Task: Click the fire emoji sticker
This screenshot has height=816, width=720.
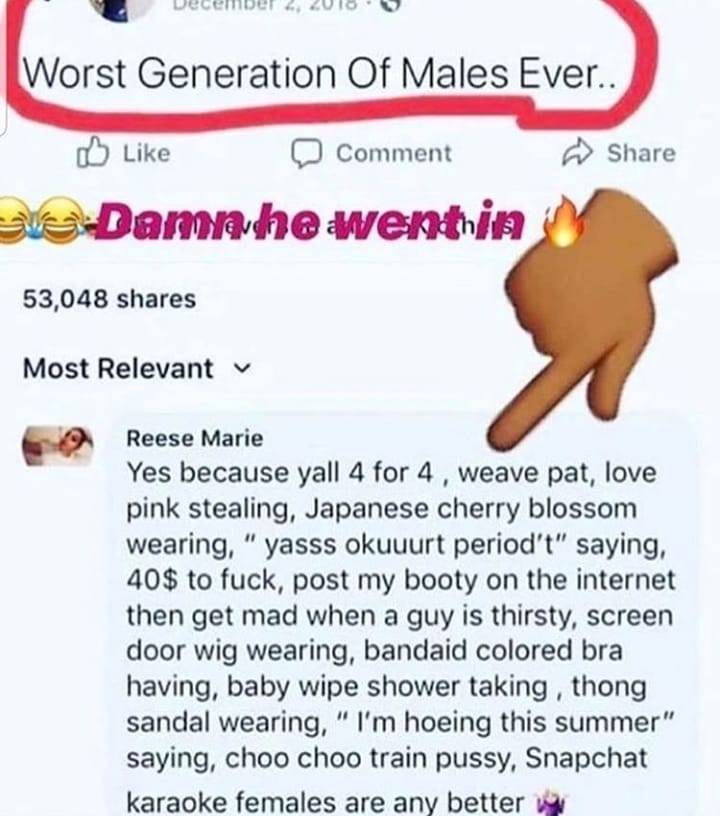Action: point(564,221)
